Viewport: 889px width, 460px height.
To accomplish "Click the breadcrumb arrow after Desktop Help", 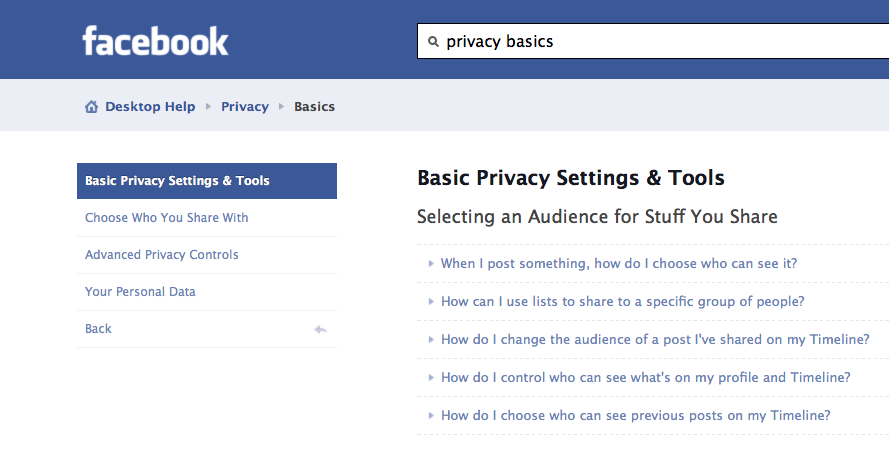I will pos(209,107).
